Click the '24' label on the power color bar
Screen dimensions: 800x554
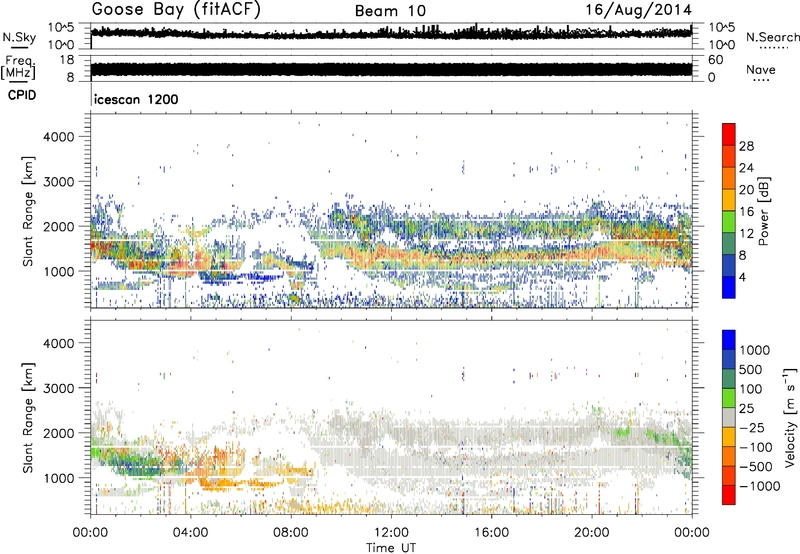click(746, 168)
